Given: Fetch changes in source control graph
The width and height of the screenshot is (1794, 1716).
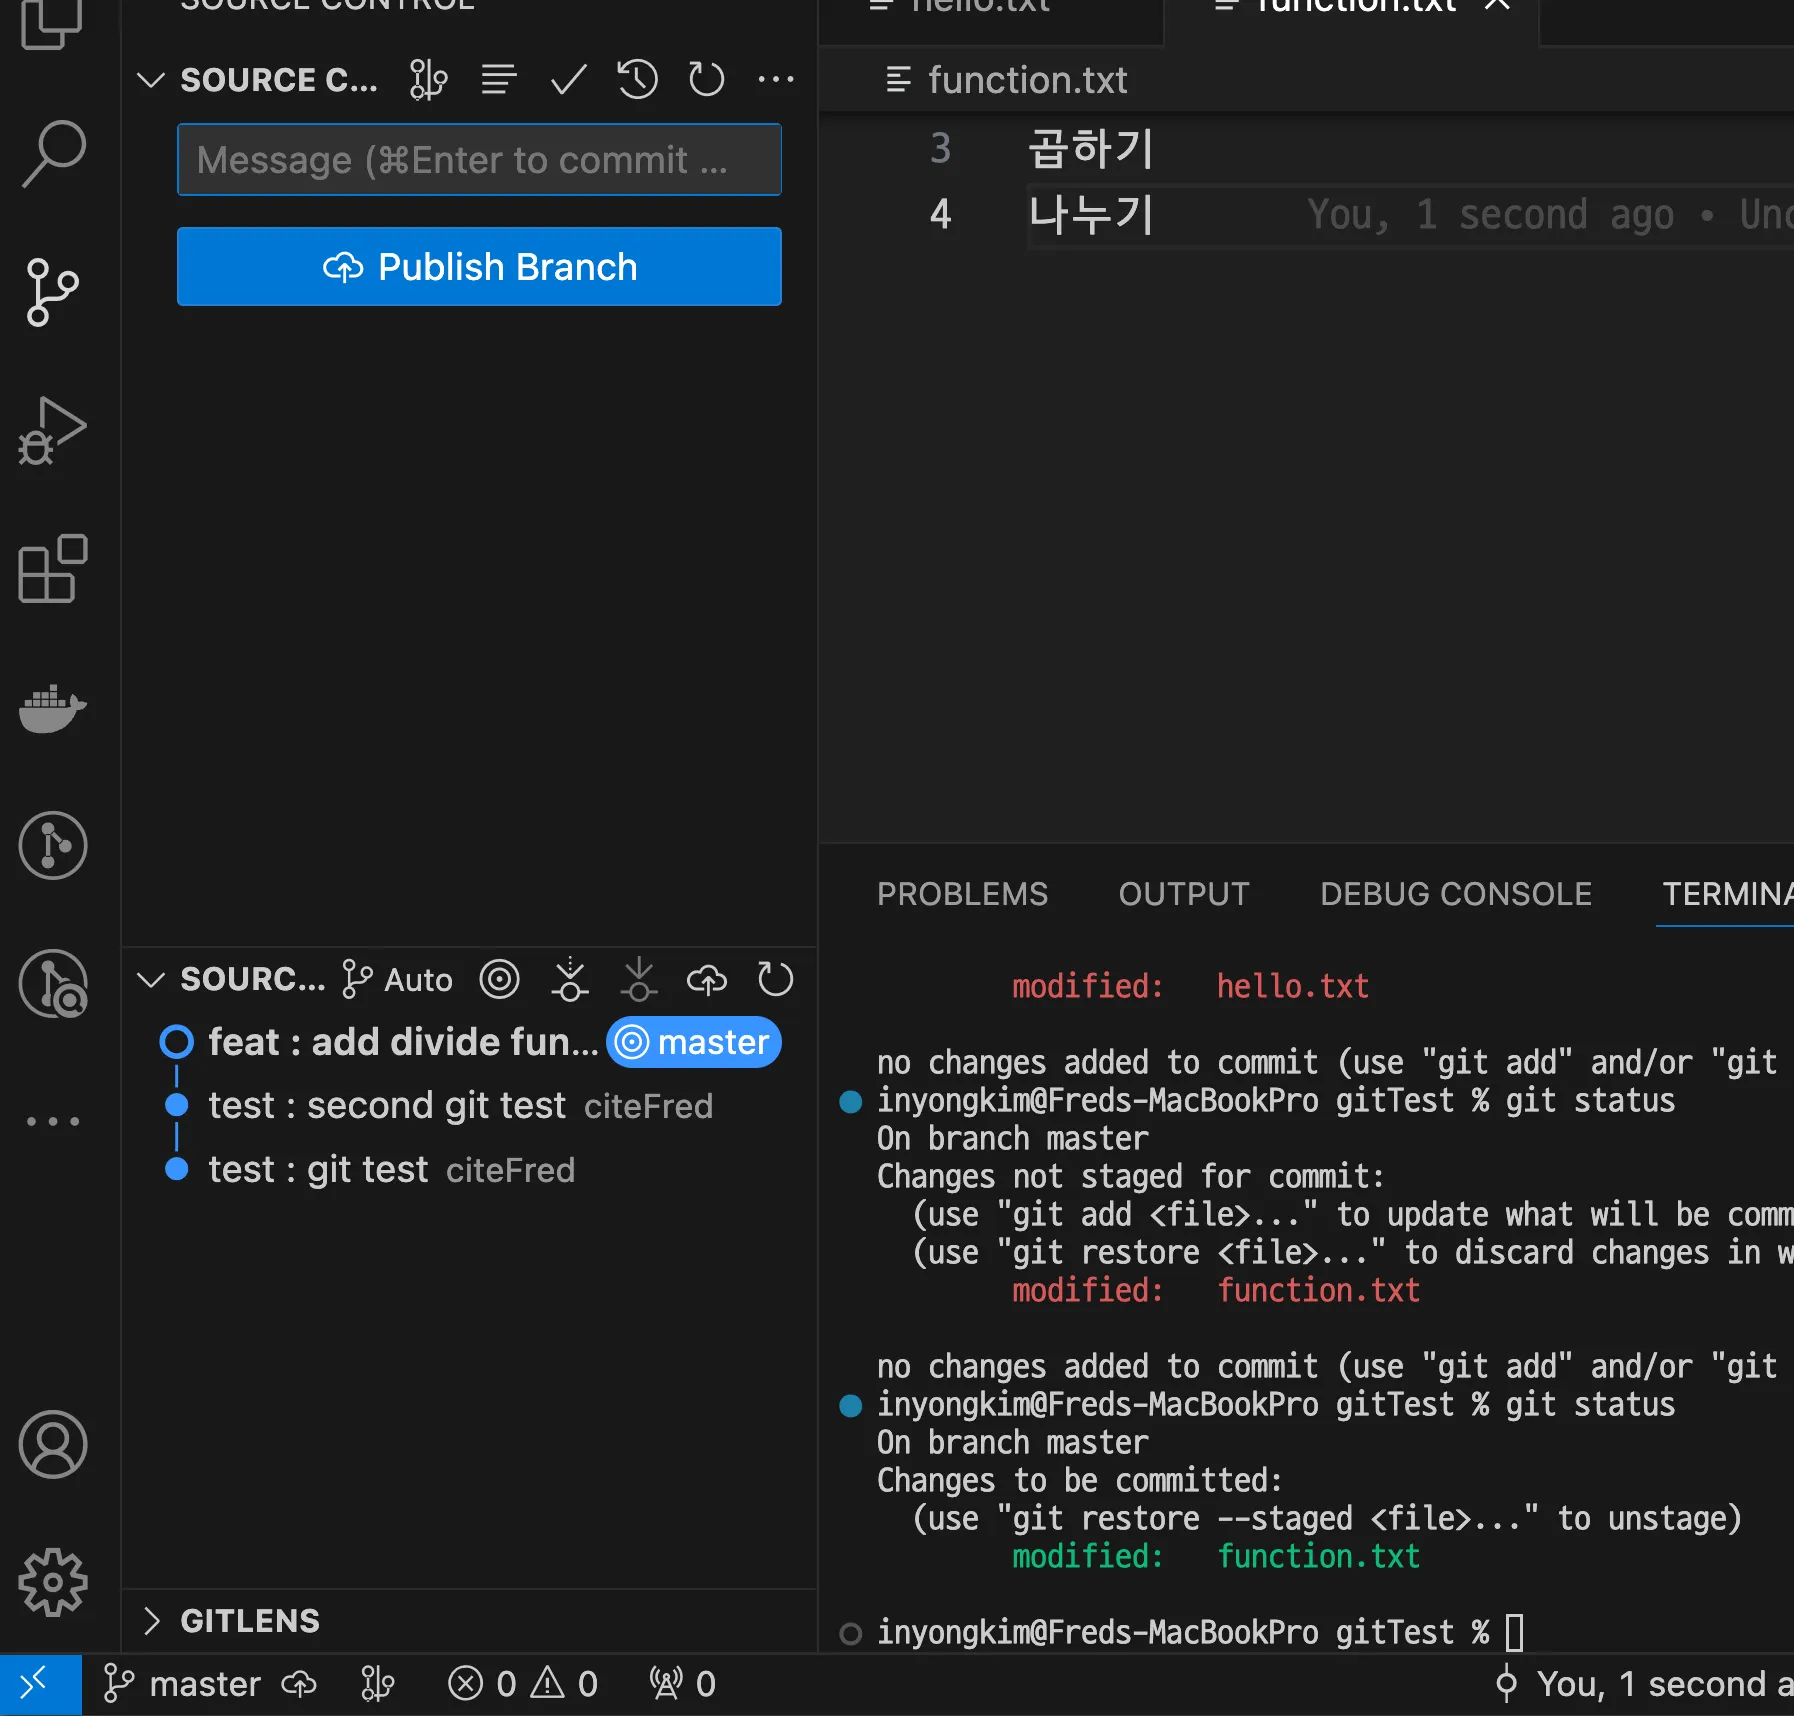Looking at the screenshot, I should coord(569,980).
